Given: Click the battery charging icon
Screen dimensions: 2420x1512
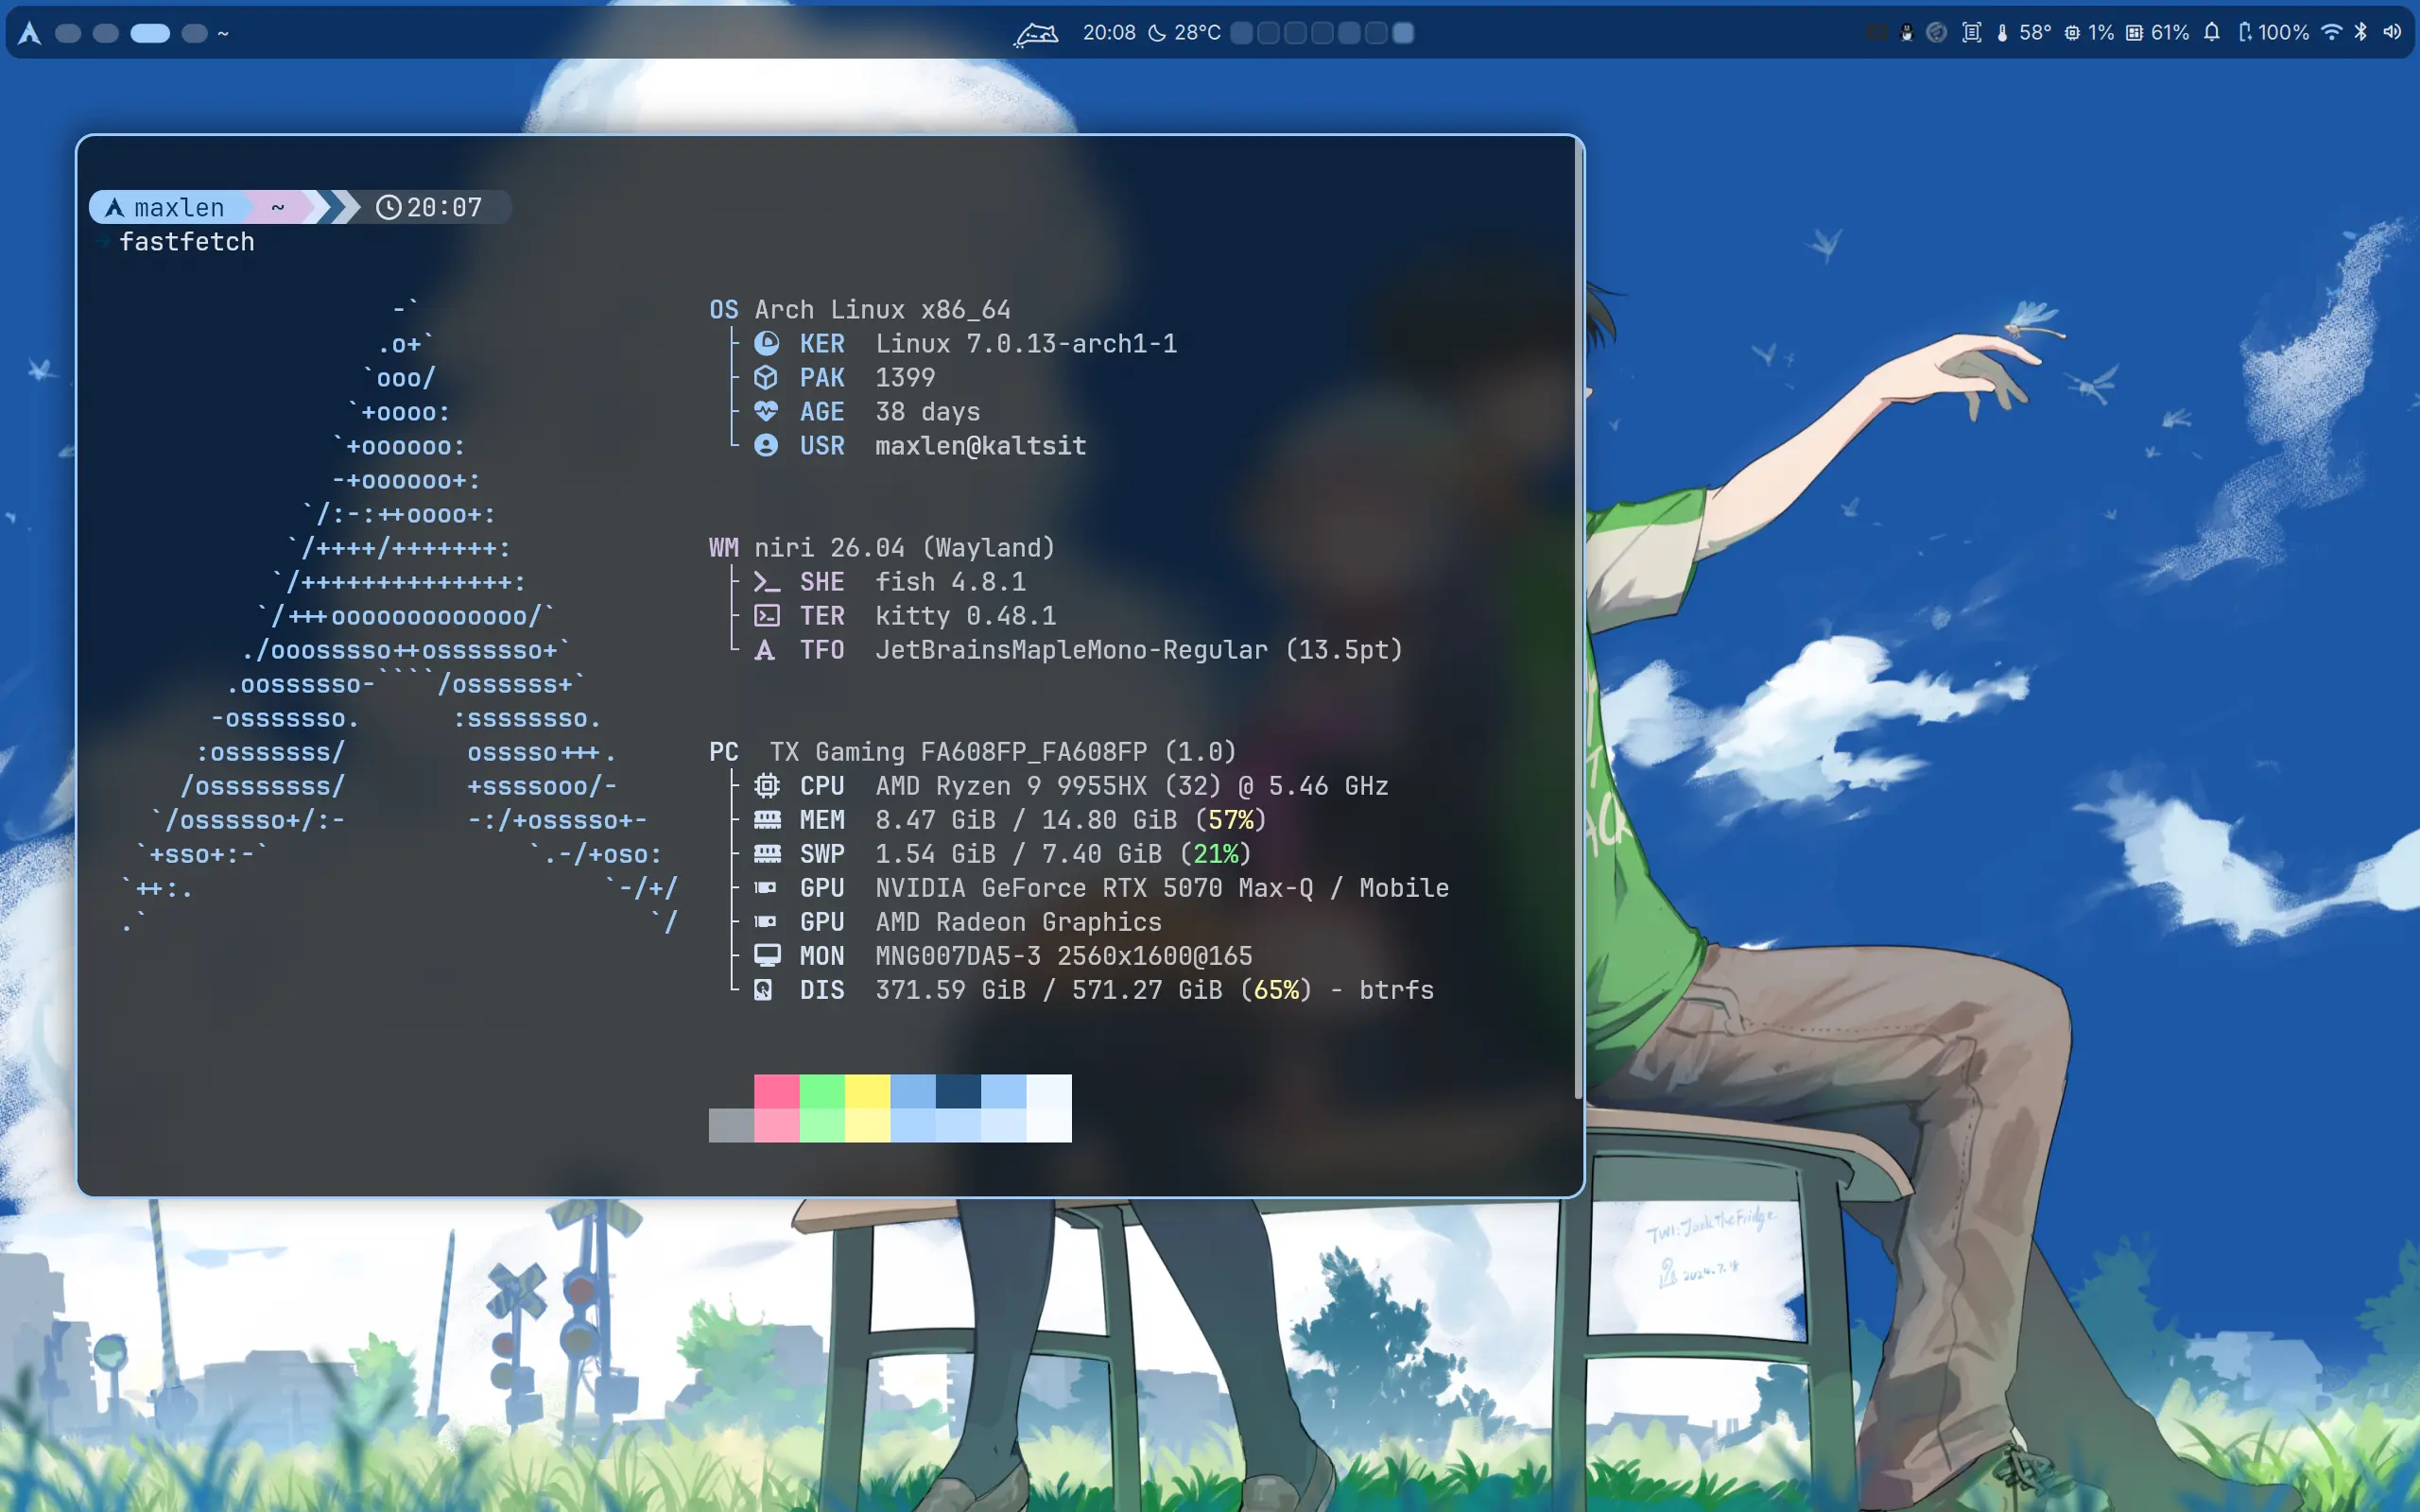Looking at the screenshot, I should [2245, 33].
